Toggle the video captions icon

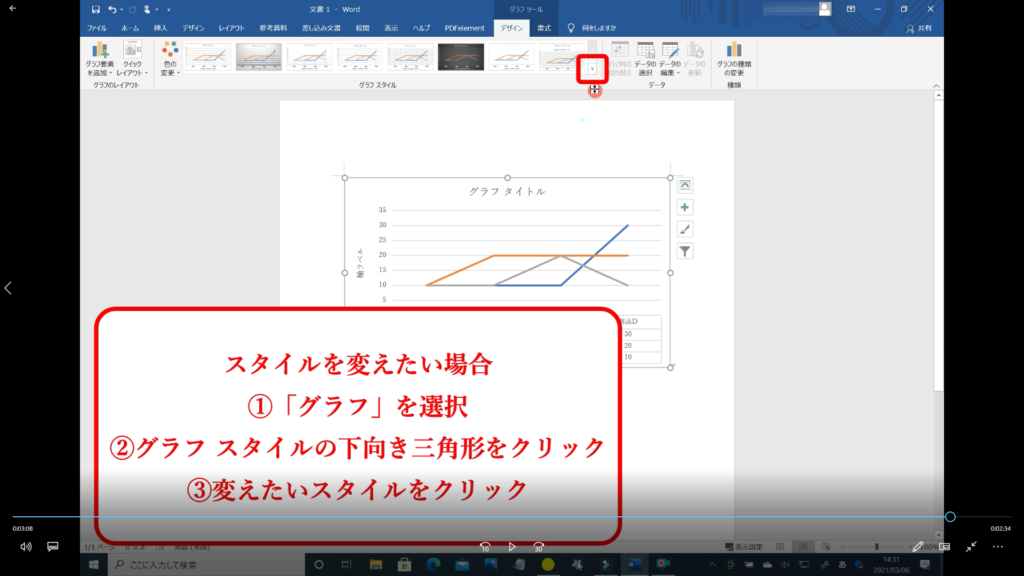53,547
